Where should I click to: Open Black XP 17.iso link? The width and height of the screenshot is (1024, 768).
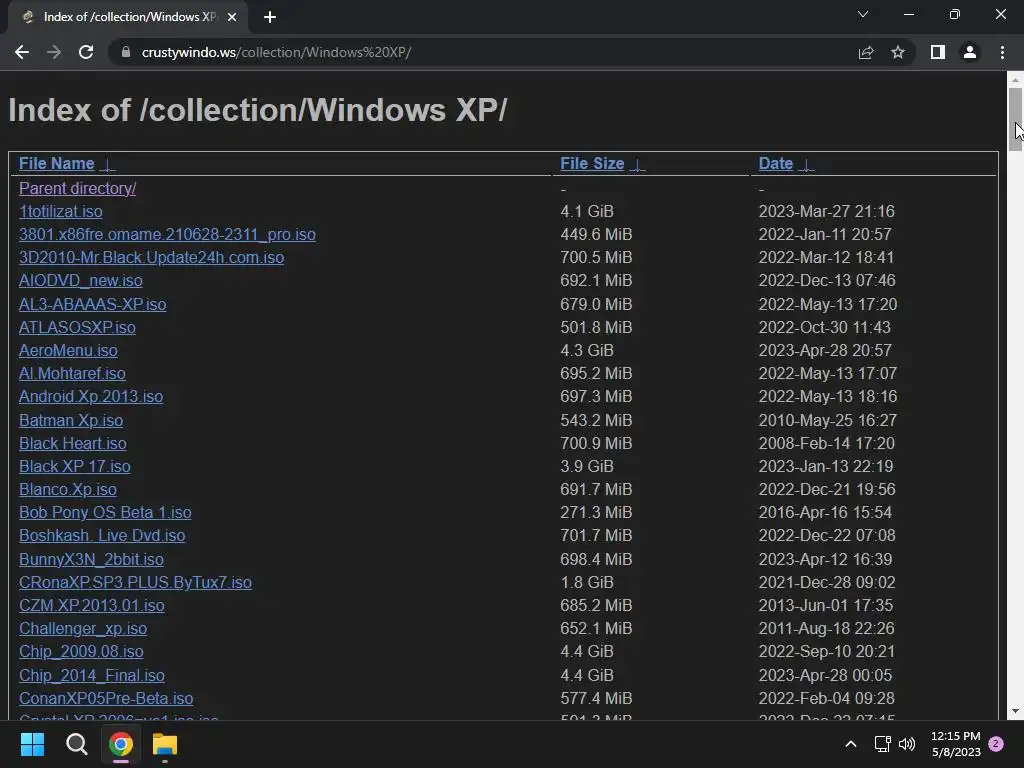pos(75,466)
